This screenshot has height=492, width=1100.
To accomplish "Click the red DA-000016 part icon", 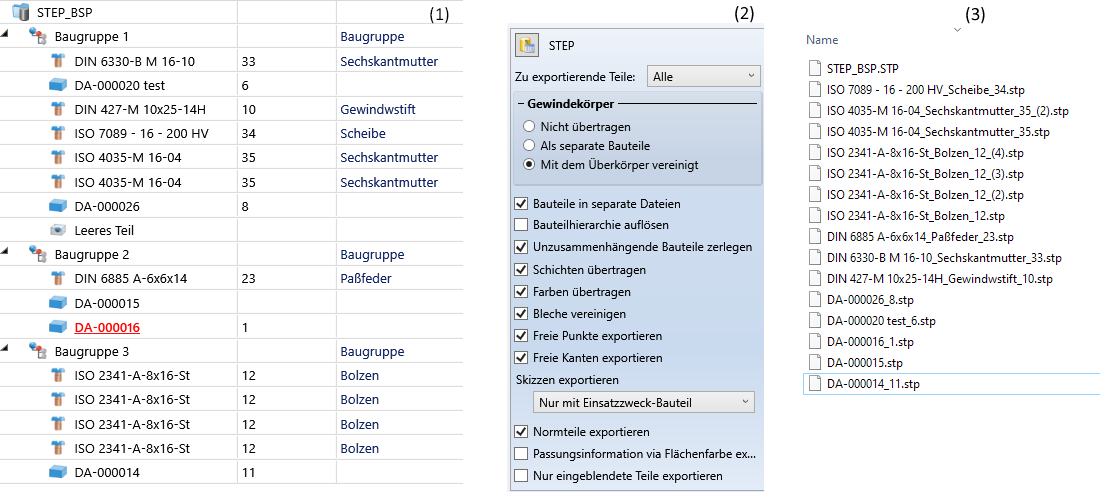I will coord(58,327).
